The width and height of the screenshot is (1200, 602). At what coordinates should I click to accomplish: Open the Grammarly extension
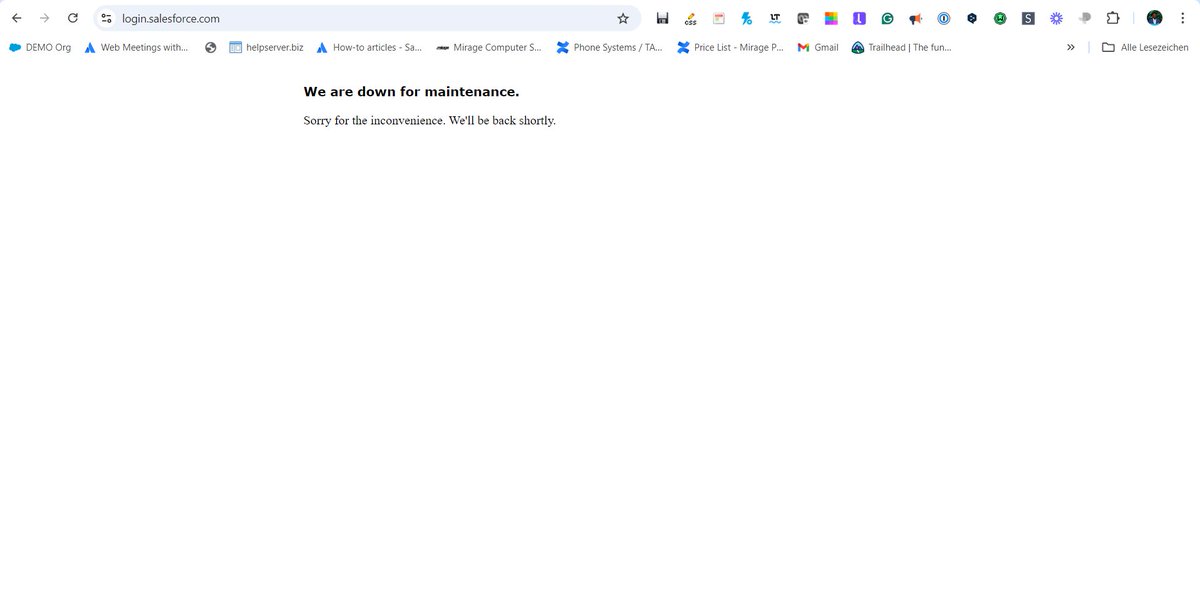pos(886,18)
